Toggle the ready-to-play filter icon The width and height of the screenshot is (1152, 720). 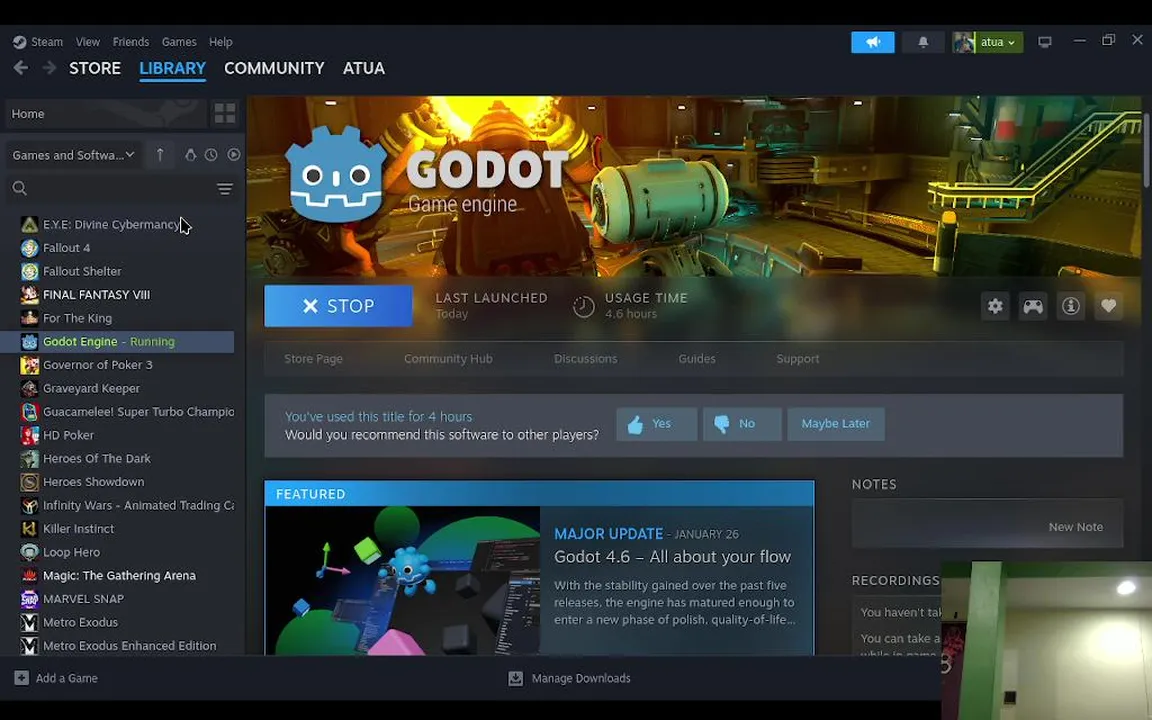point(234,154)
